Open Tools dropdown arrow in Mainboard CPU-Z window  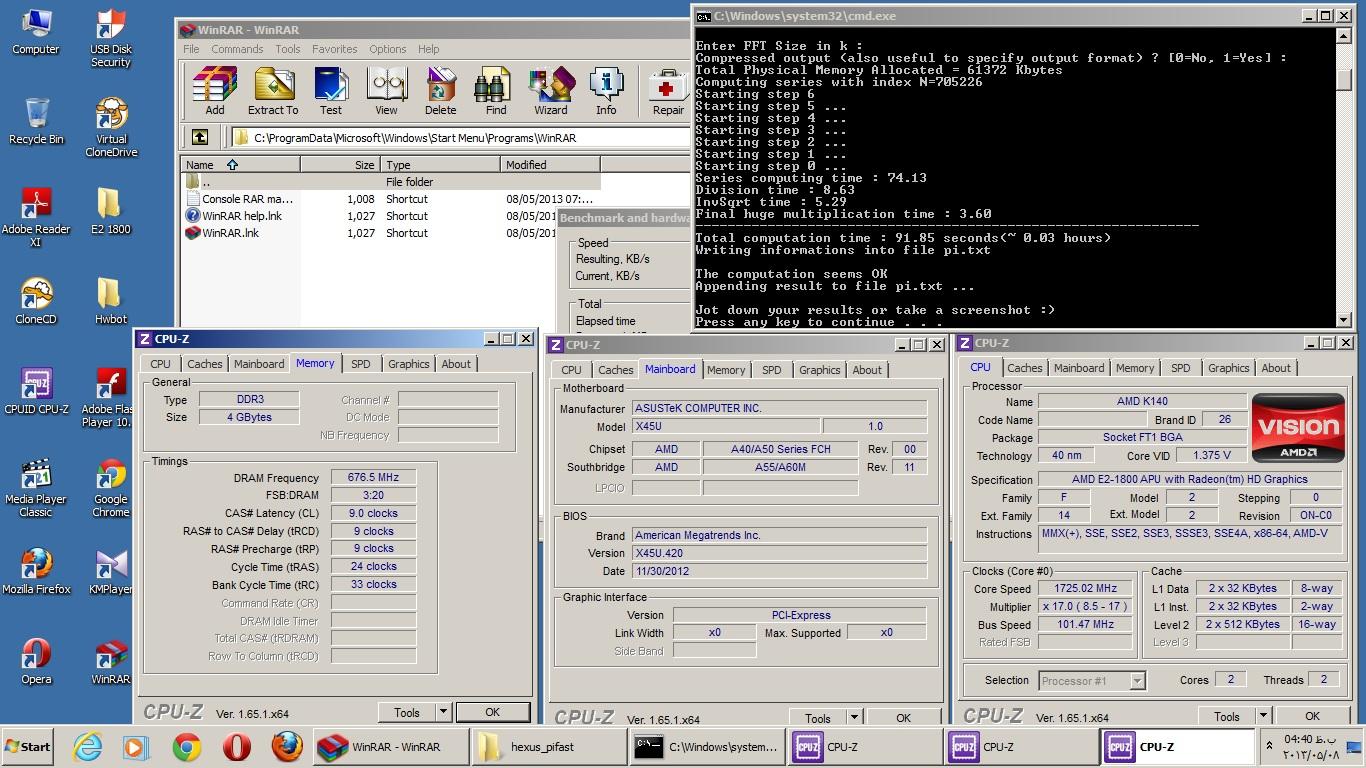click(x=855, y=718)
